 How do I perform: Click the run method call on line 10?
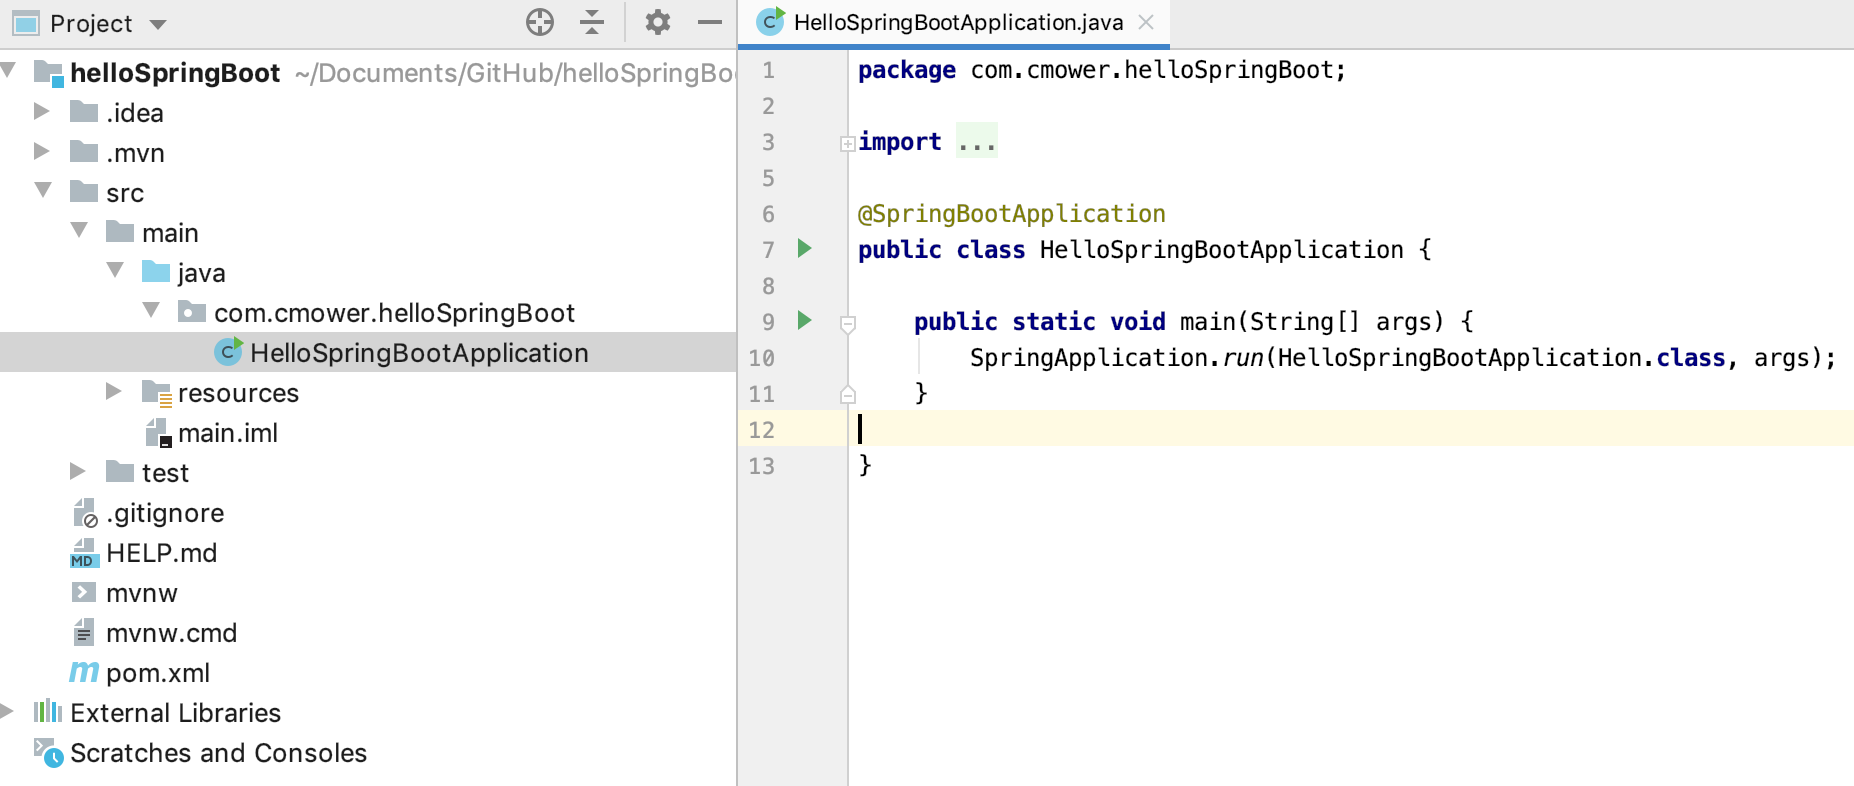click(1242, 358)
